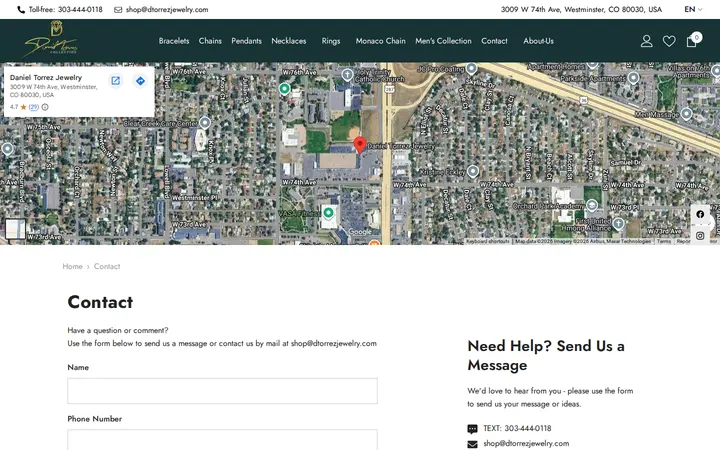Click the Clear Creek Care Center marker
720x450 pixels.
pyautogui.click(x=205, y=123)
